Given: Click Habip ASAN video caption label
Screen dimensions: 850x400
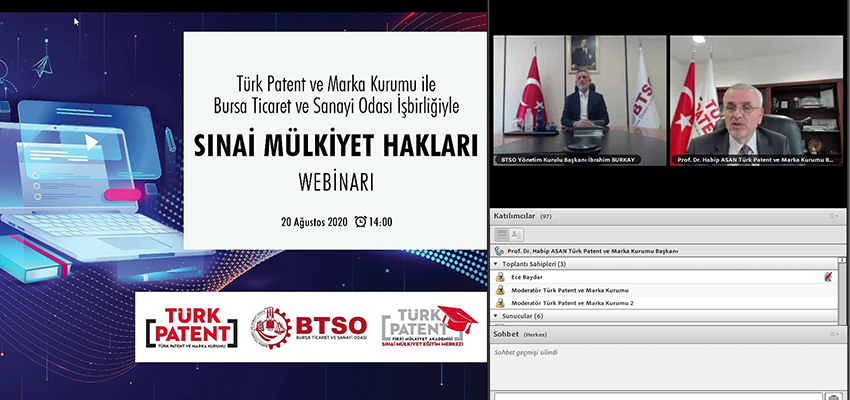Looking at the screenshot, I should (757, 160).
